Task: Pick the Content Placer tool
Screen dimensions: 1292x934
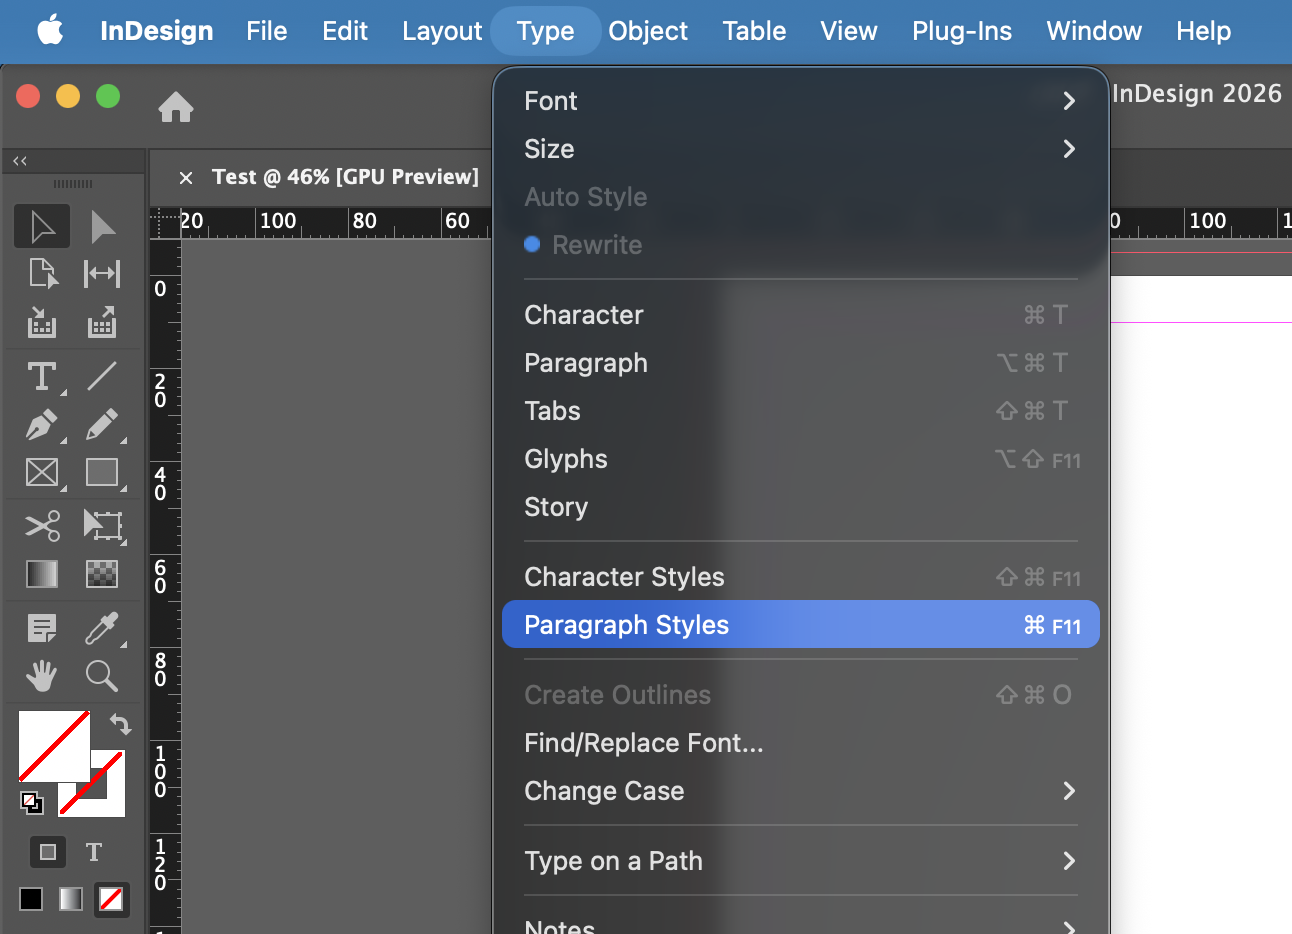Action: [102, 322]
